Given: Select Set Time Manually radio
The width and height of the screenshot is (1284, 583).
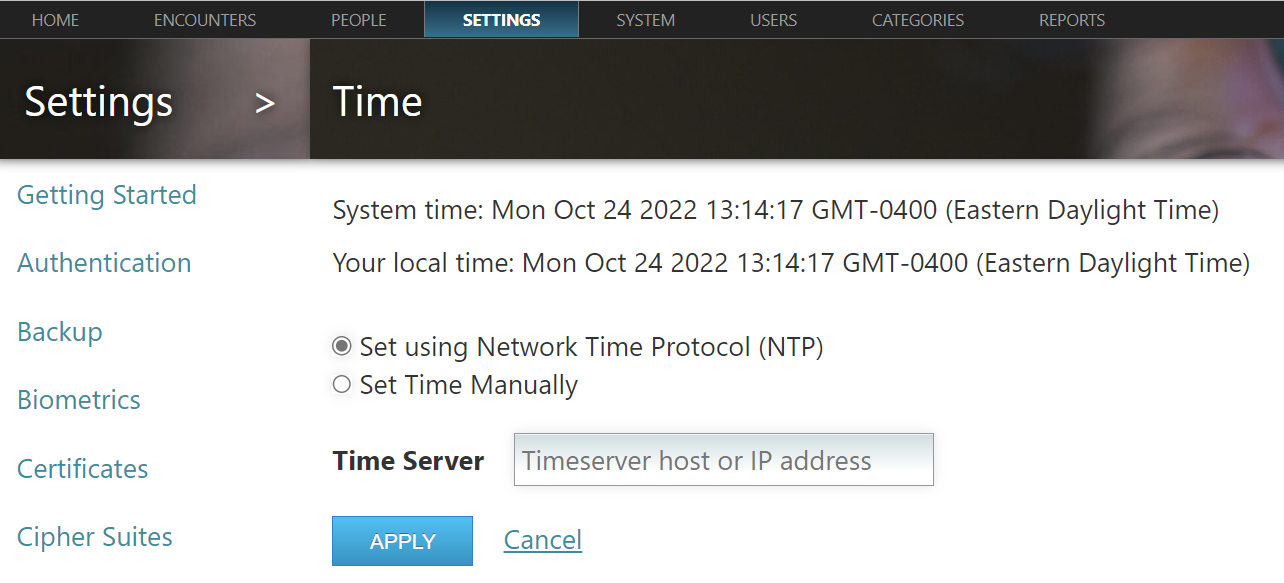Looking at the screenshot, I should coord(342,384).
